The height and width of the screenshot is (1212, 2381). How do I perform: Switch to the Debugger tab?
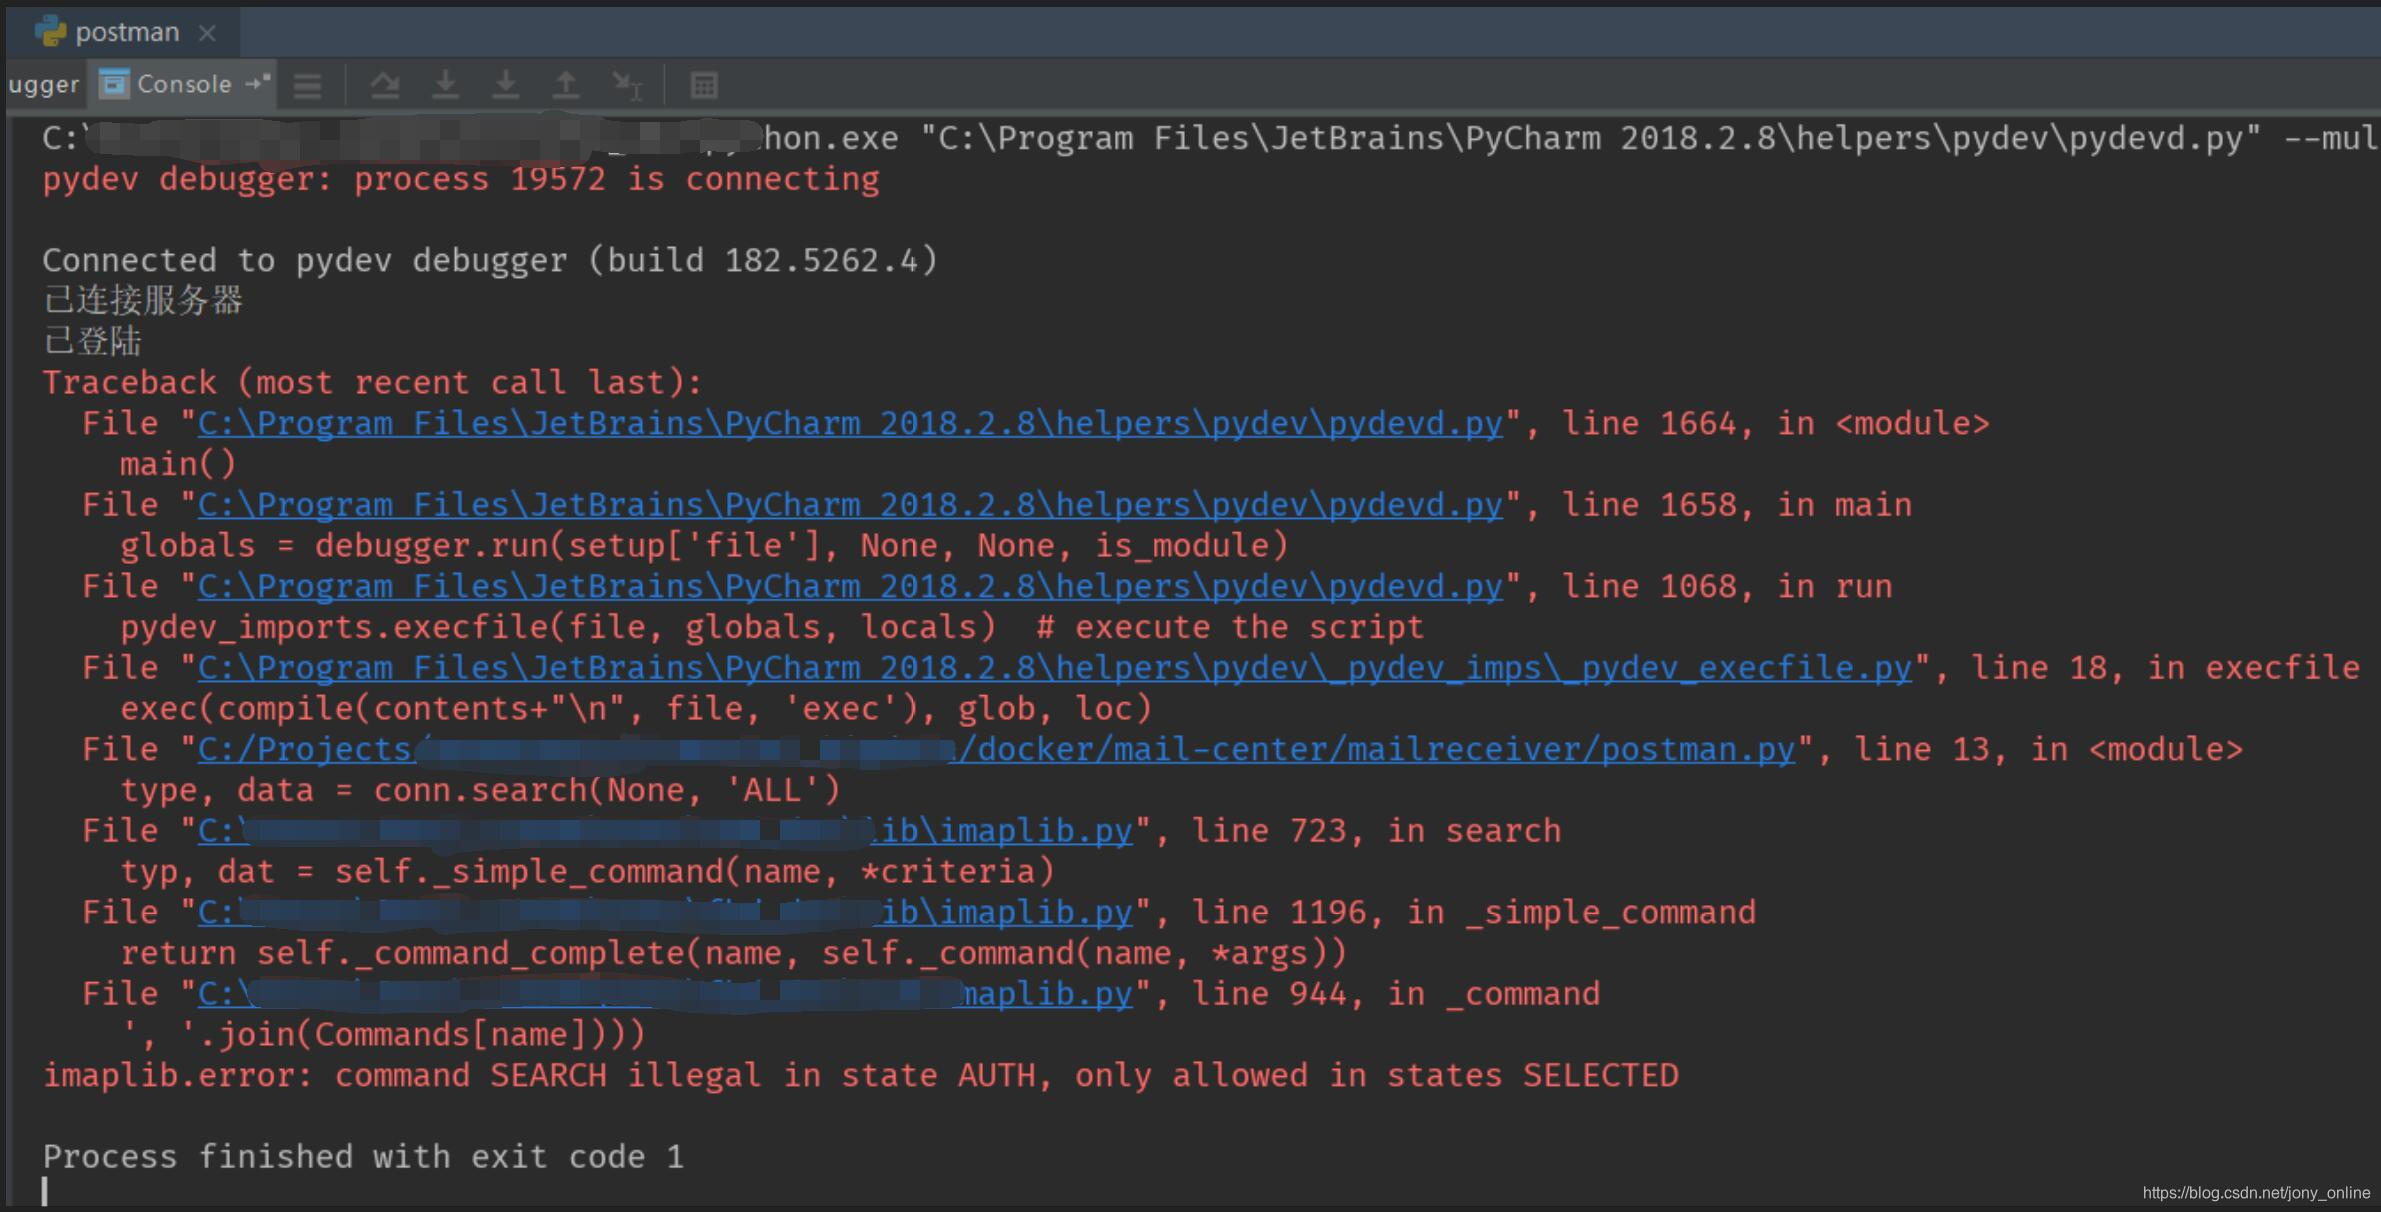[43, 85]
